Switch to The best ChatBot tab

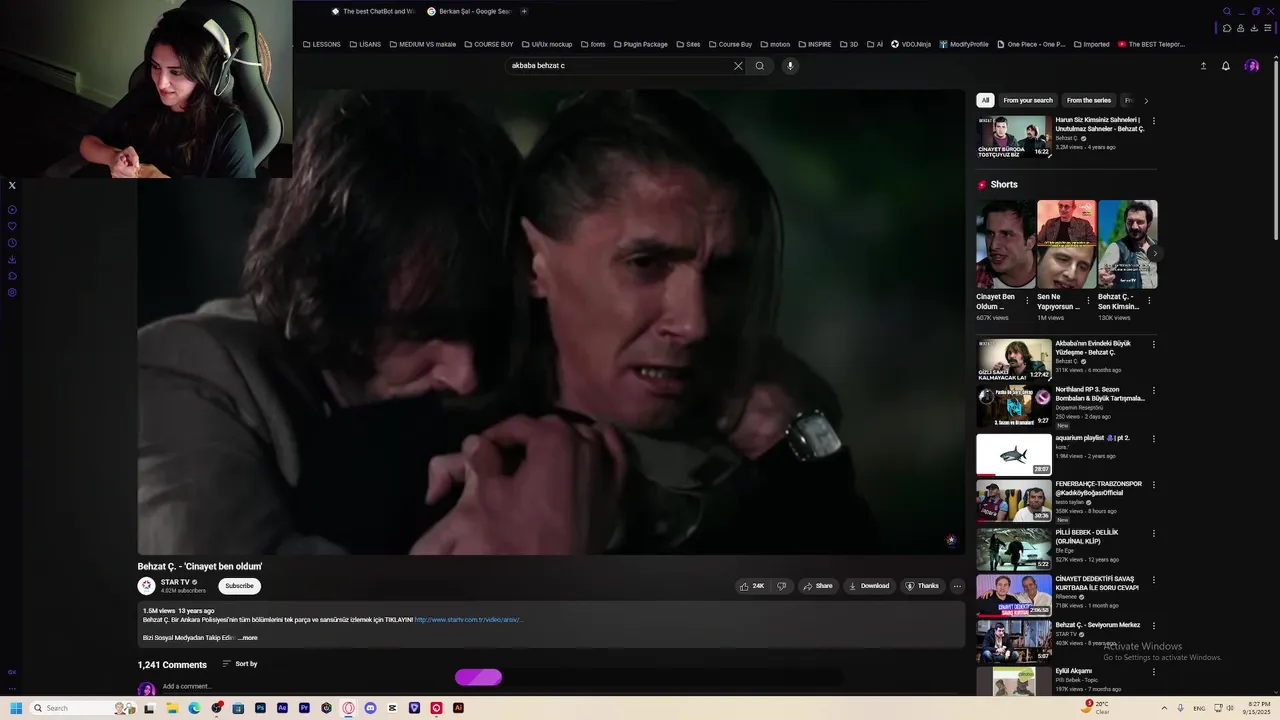pos(372,12)
